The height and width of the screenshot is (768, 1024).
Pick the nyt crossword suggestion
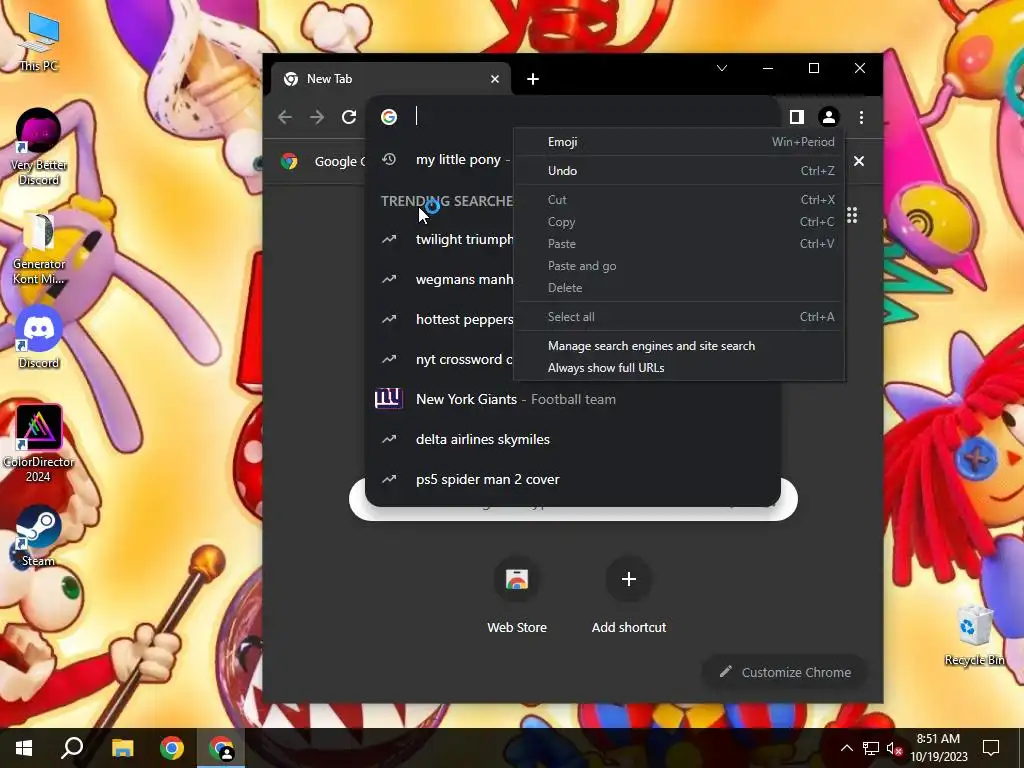[x=440, y=359]
